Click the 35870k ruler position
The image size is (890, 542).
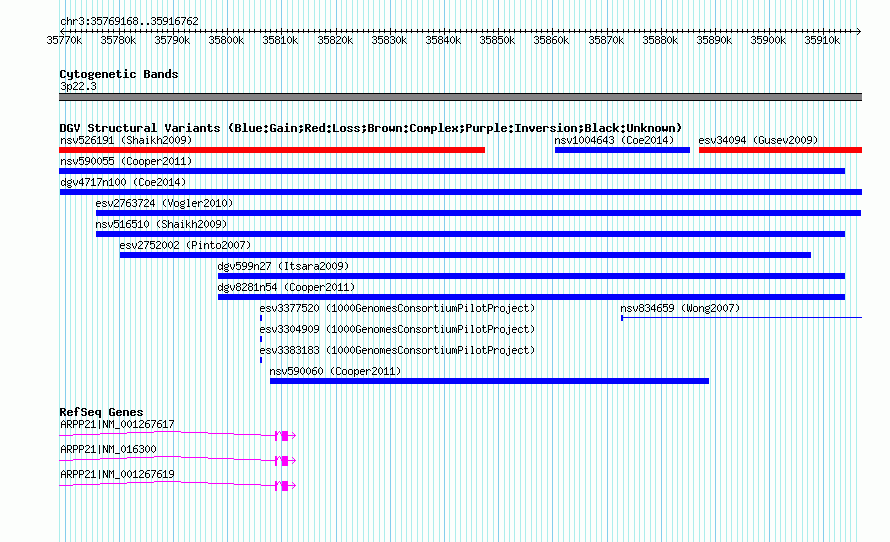[x=606, y=40]
